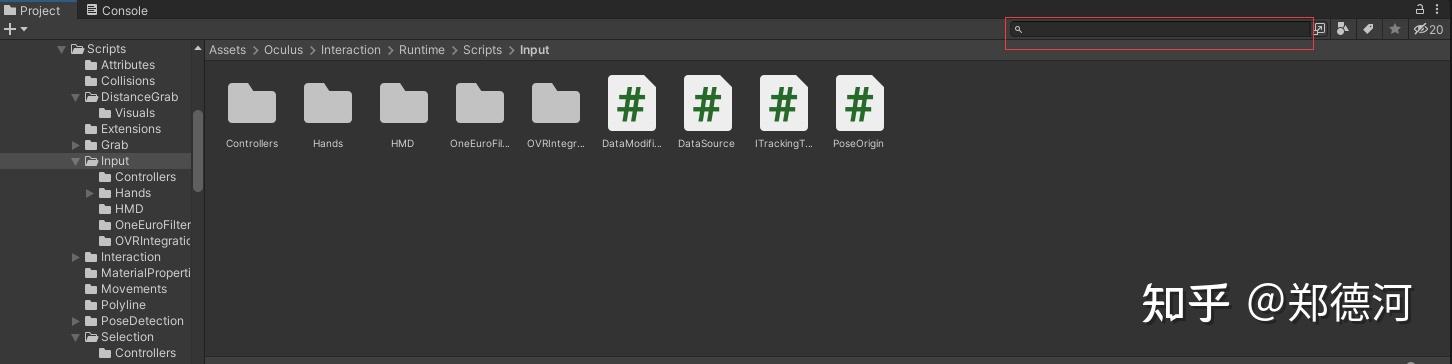Collapse the DistanceGrab folder tree item
The height and width of the screenshot is (364, 1452).
pos(77,97)
